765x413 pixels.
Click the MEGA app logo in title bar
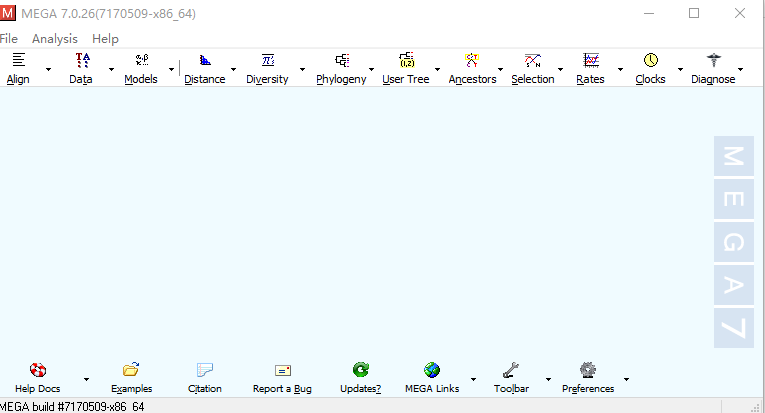pos(8,13)
